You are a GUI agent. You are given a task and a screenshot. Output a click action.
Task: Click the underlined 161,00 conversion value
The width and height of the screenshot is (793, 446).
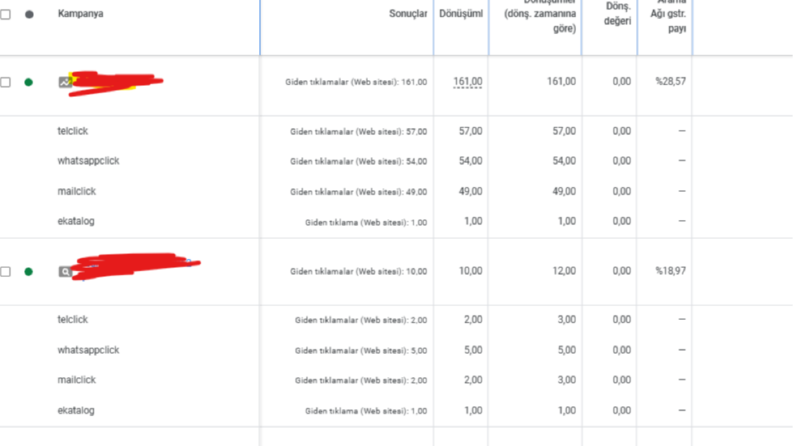pyautogui.click(x=468, y=81)
